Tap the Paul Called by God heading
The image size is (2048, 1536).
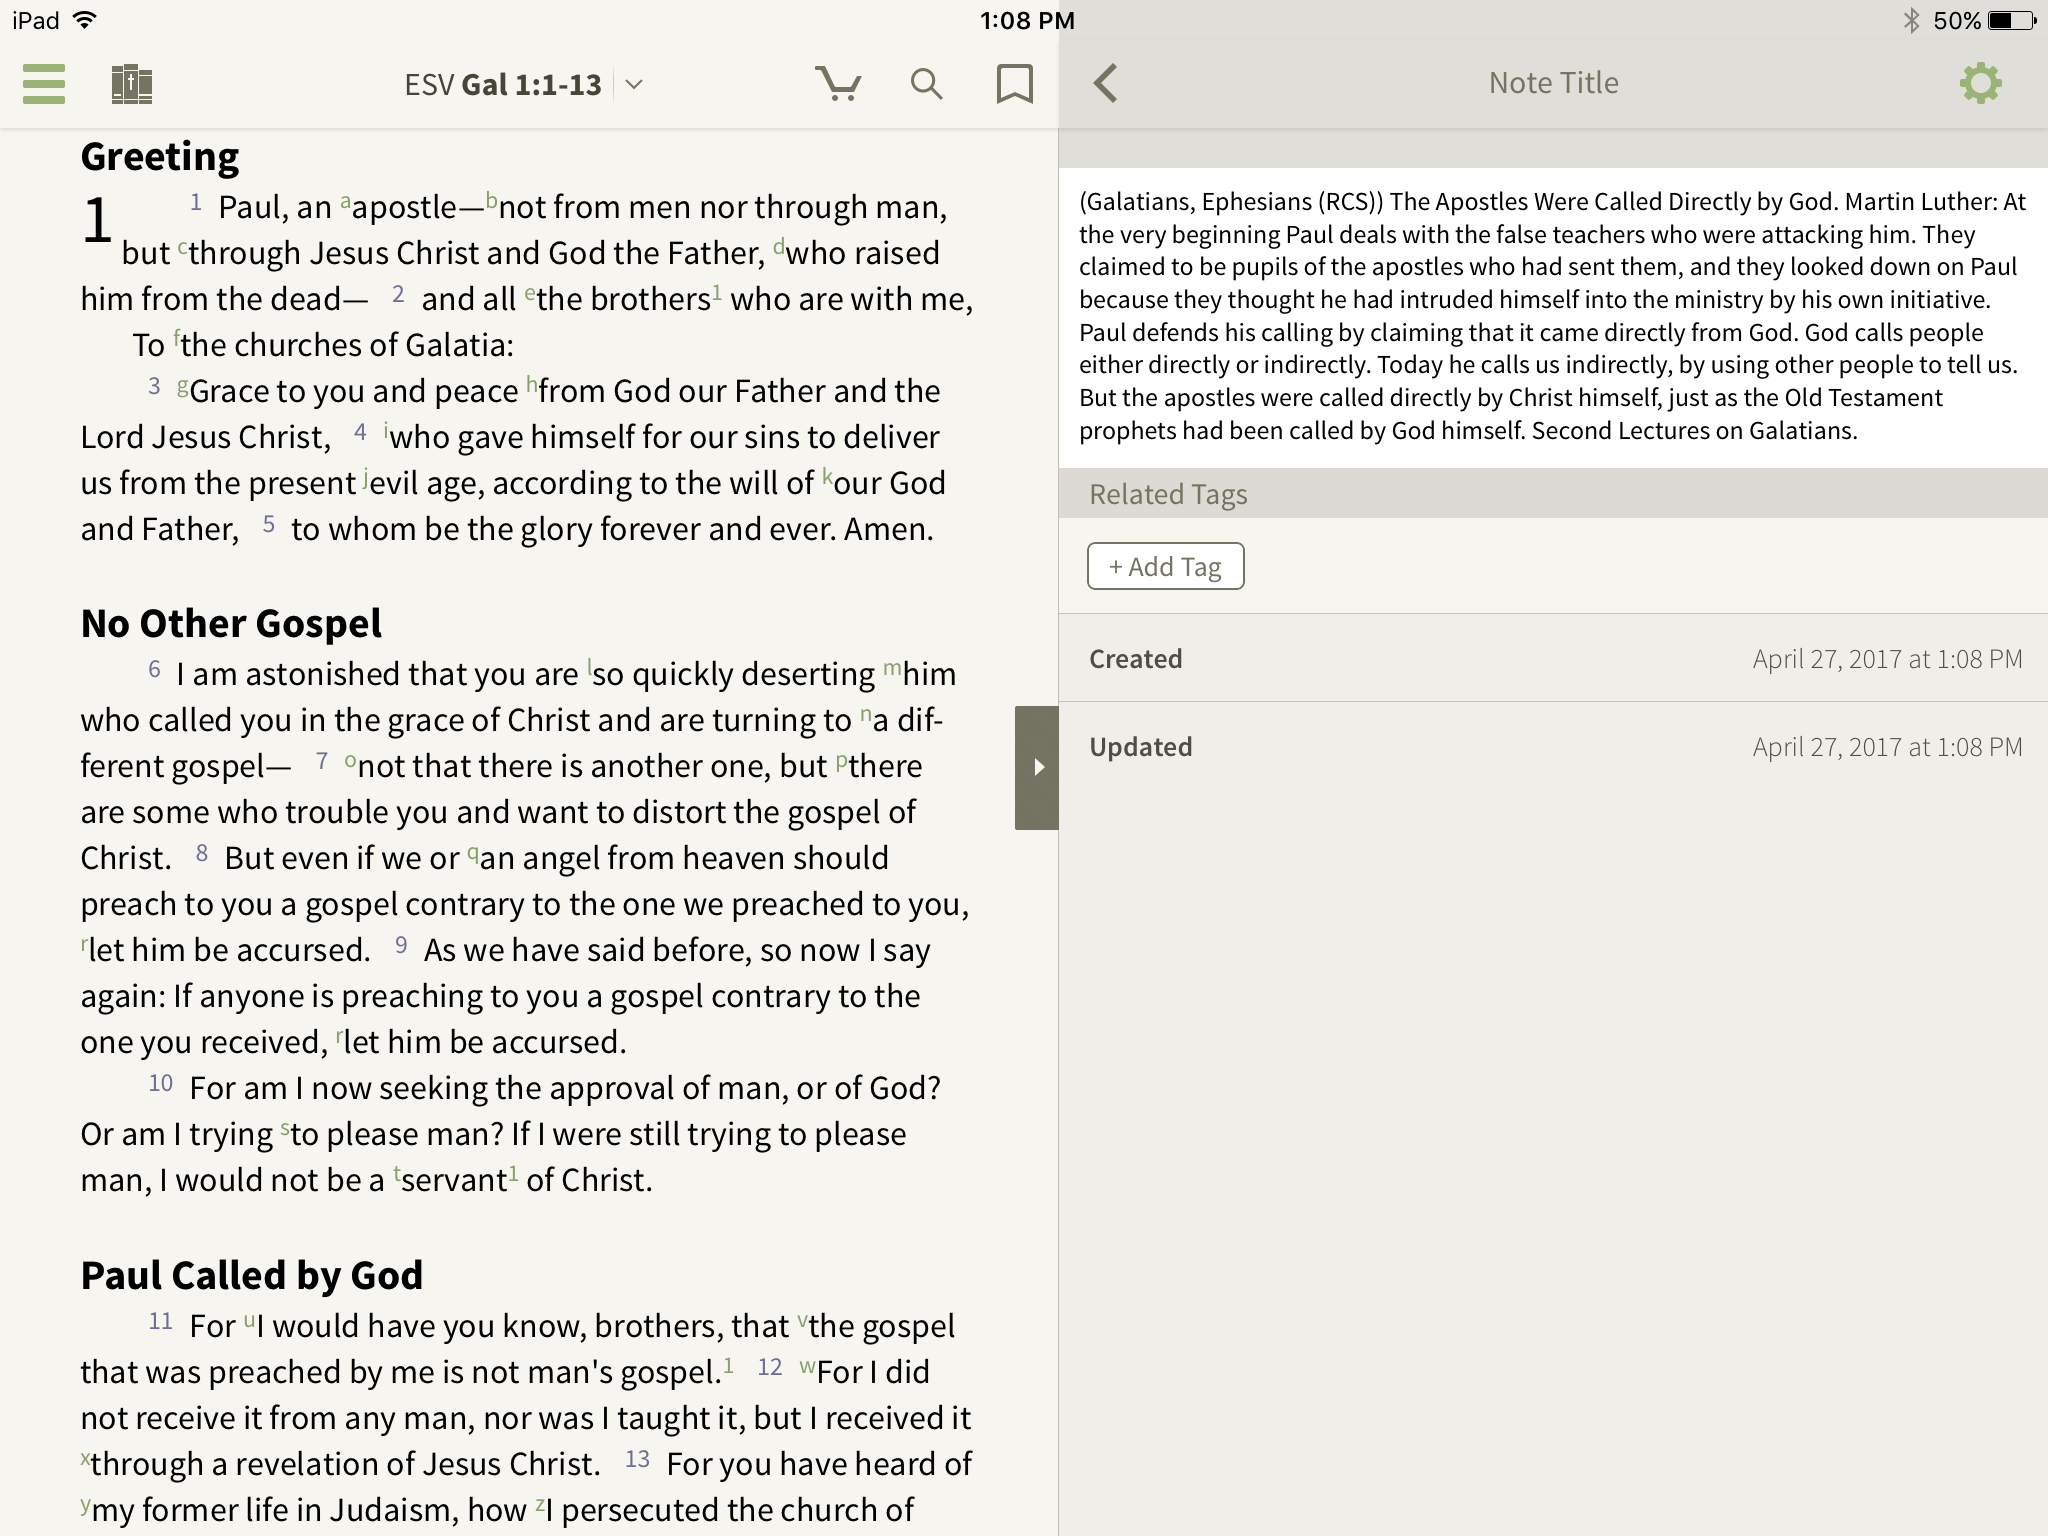click(252, 1276)
